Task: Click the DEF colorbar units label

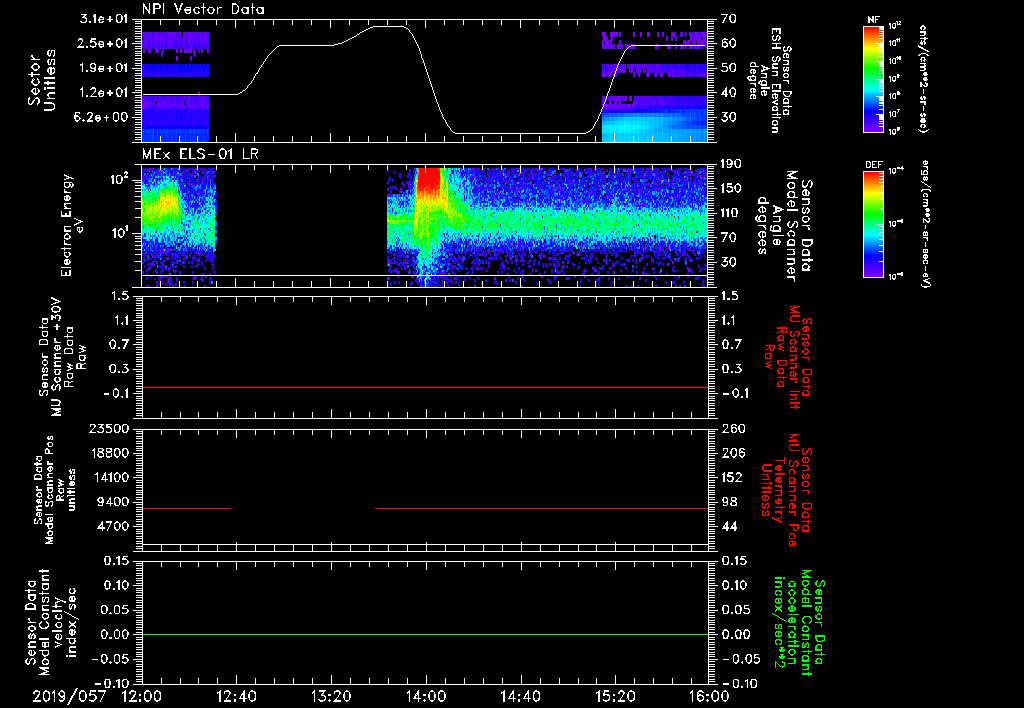Action: (x=925, y=224)
